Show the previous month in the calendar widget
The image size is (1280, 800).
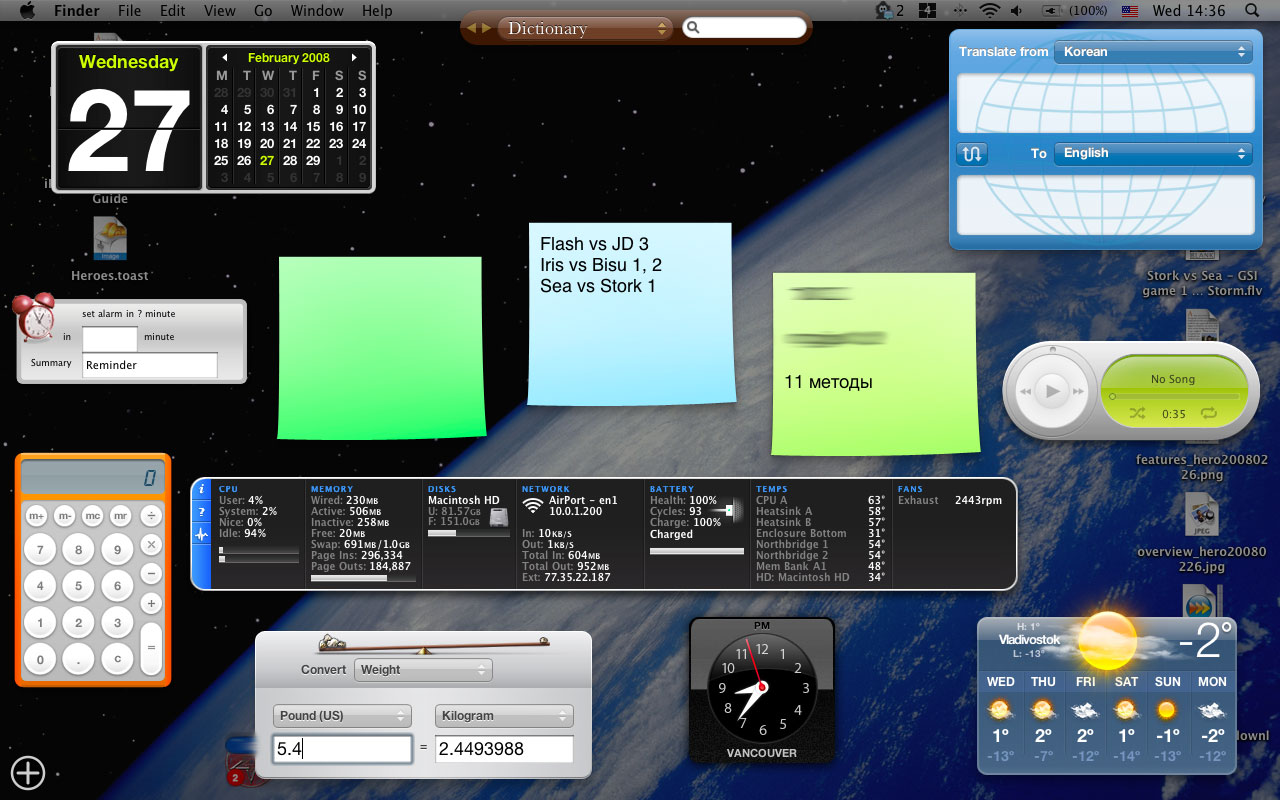[x=225, y=58]
